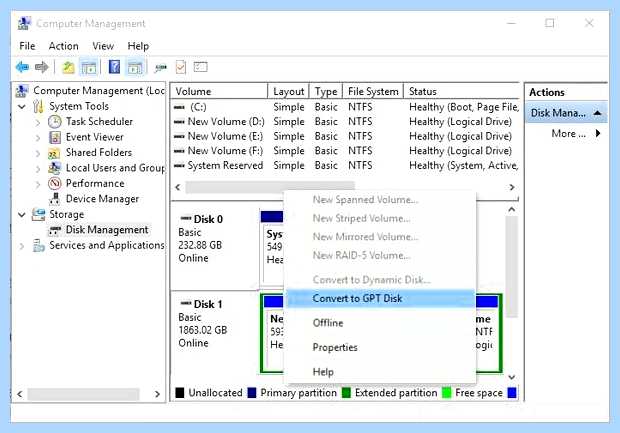The image size is (620, 433).
Task: Click the File System column header
Action: [373, 91]
